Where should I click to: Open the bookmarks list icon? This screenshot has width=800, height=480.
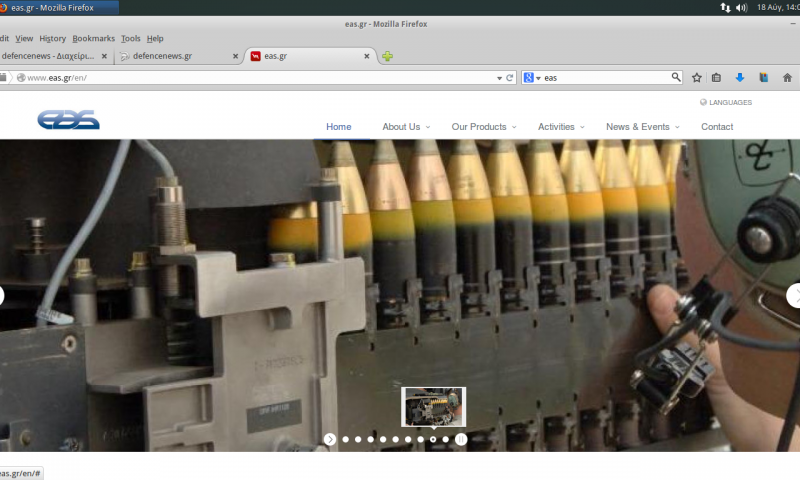716,77
